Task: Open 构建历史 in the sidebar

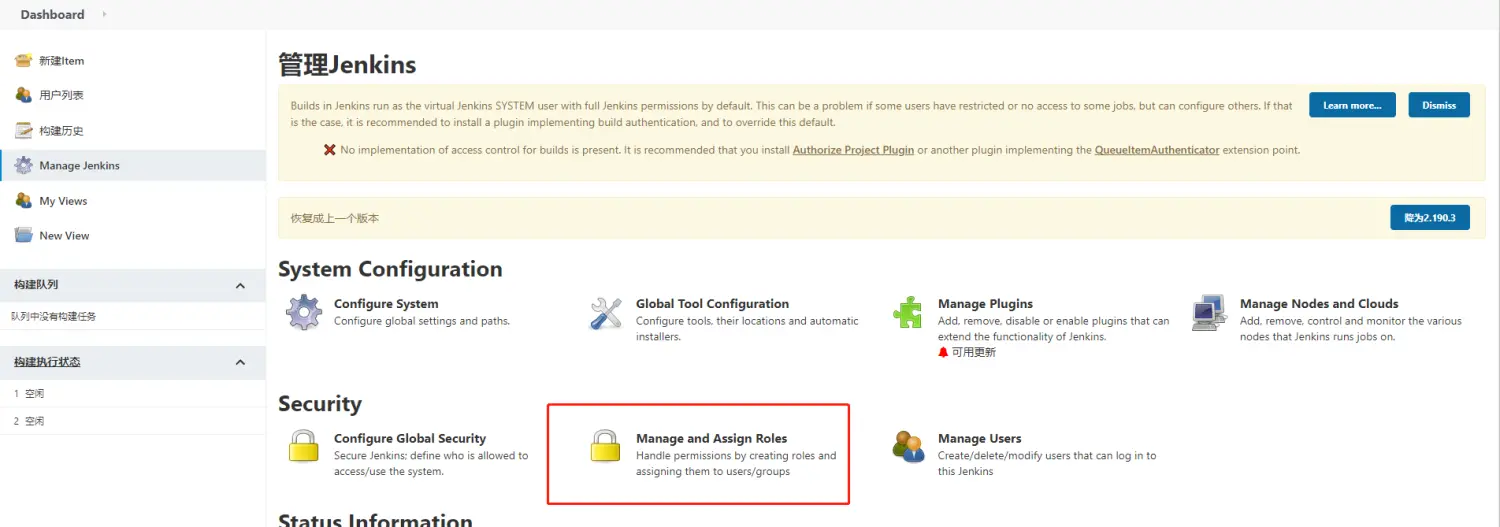Action: pyautogui.click(x=61, y=131)
